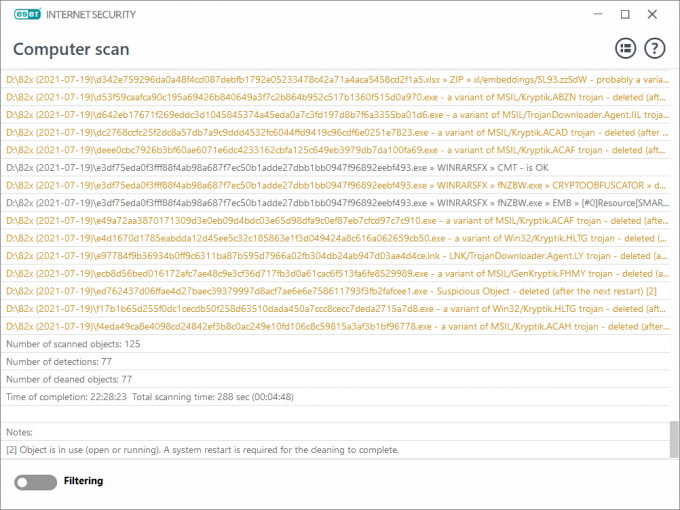The image size is (680, 510).
Task: Click the Time of completion line
Action: click(335, 397)
